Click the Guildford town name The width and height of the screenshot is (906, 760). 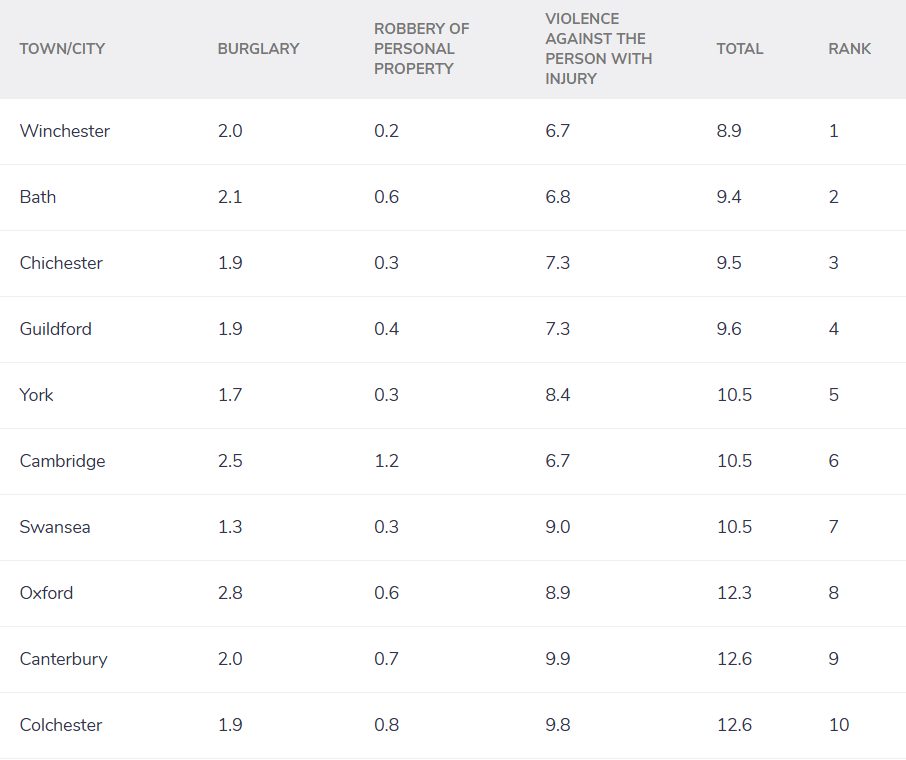point(55,329)
